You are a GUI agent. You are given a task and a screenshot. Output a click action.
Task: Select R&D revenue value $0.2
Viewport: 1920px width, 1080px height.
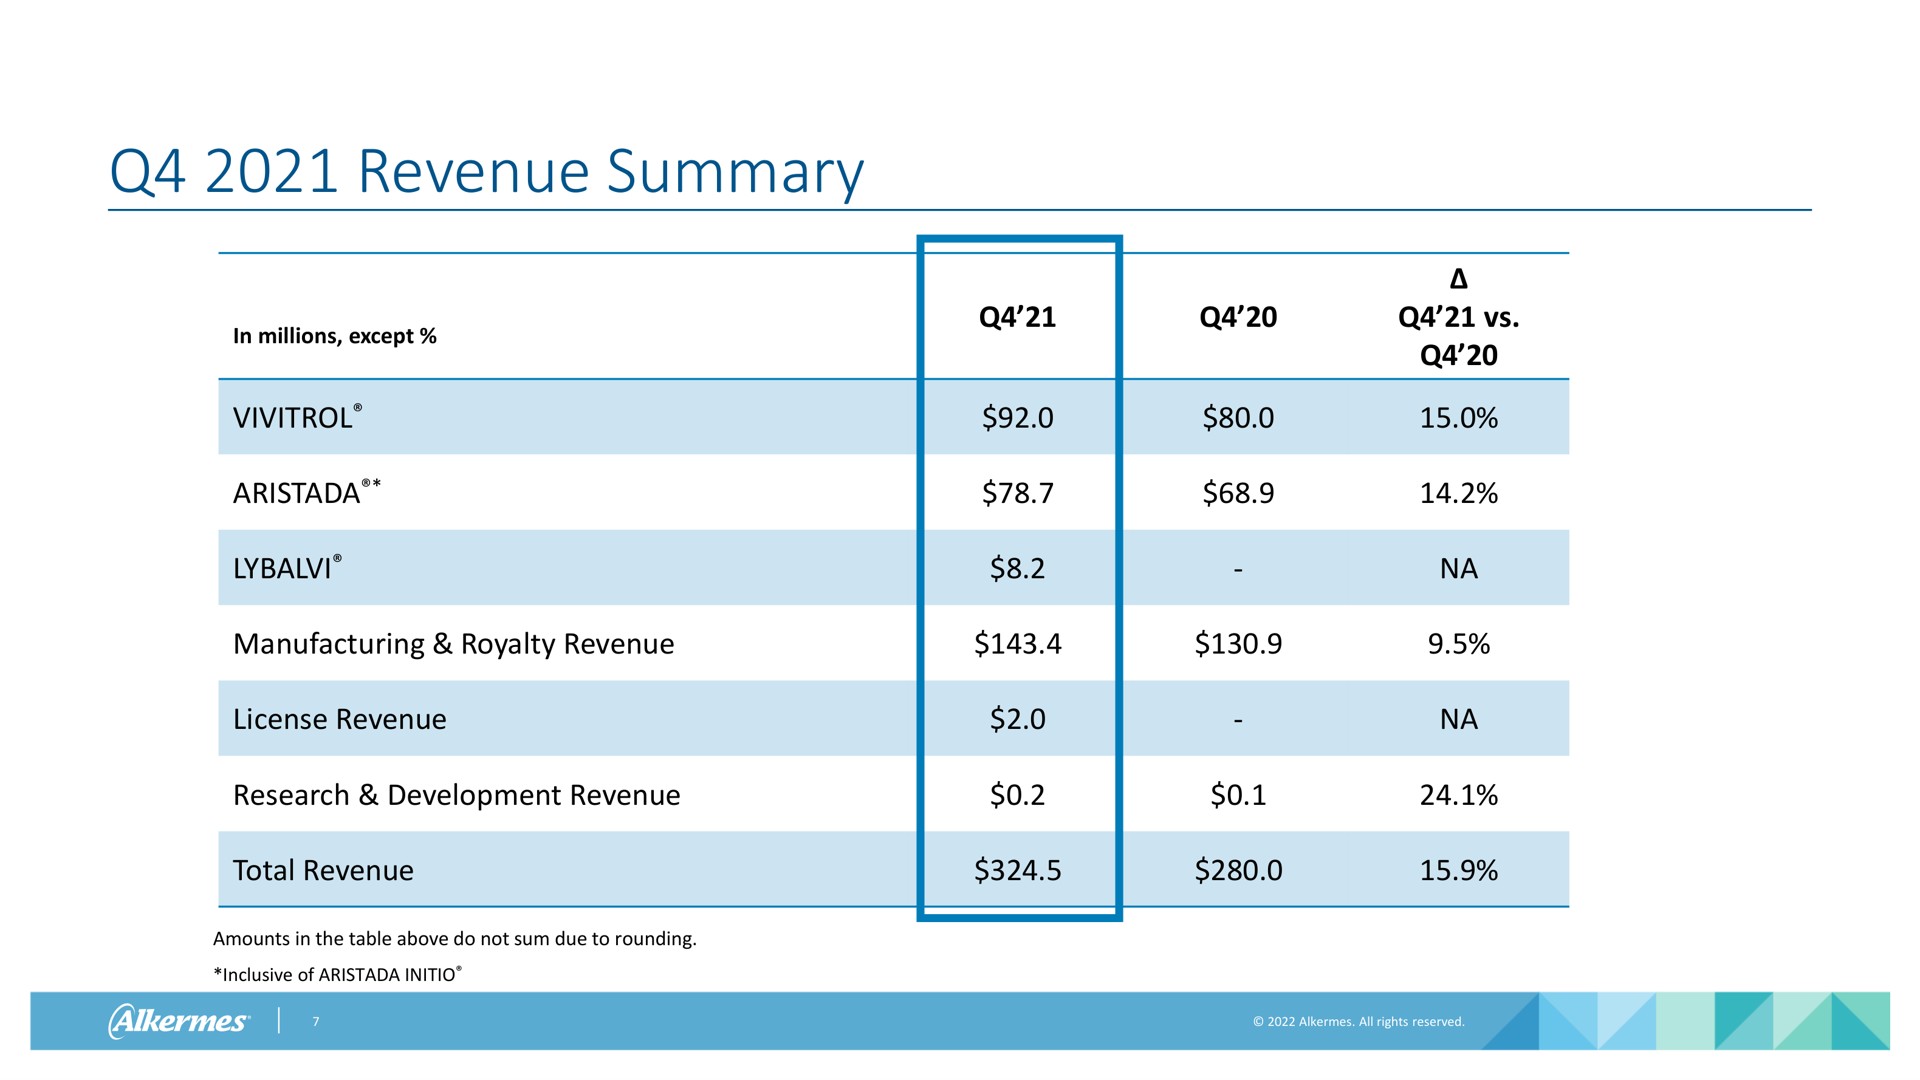[x=1017, y=795]
